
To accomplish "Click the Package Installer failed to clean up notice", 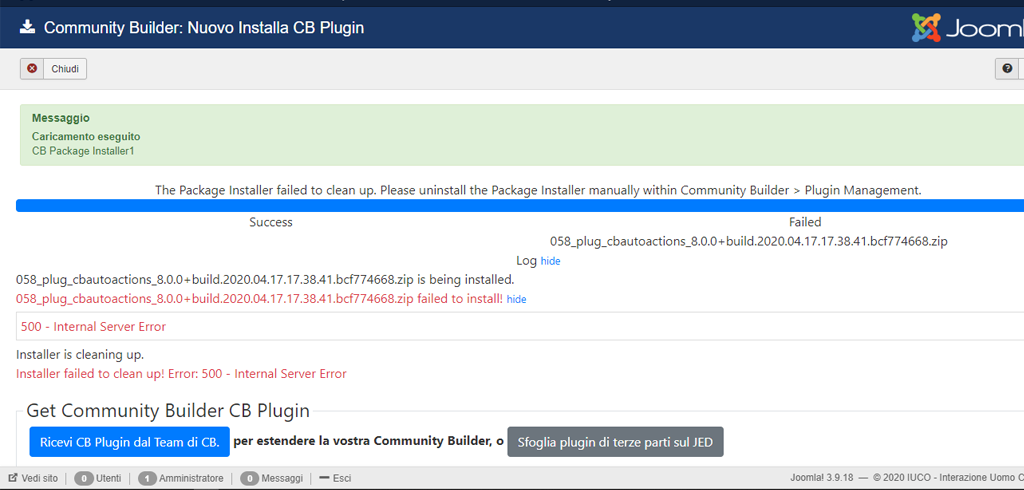I will click(x=538, y=190).
